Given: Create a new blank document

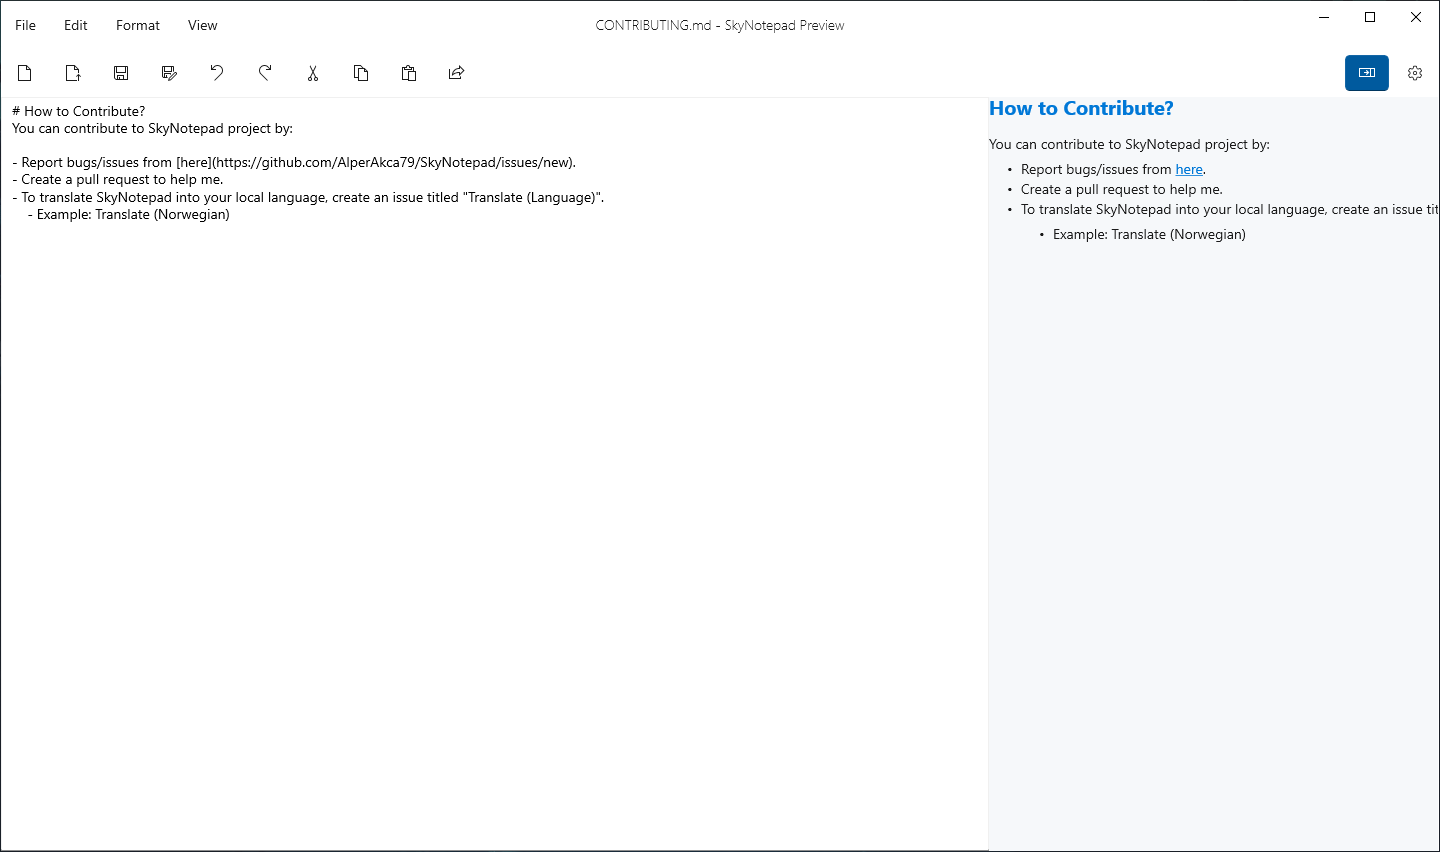Looking at the screenshot, I should click(x=25, y=73).
